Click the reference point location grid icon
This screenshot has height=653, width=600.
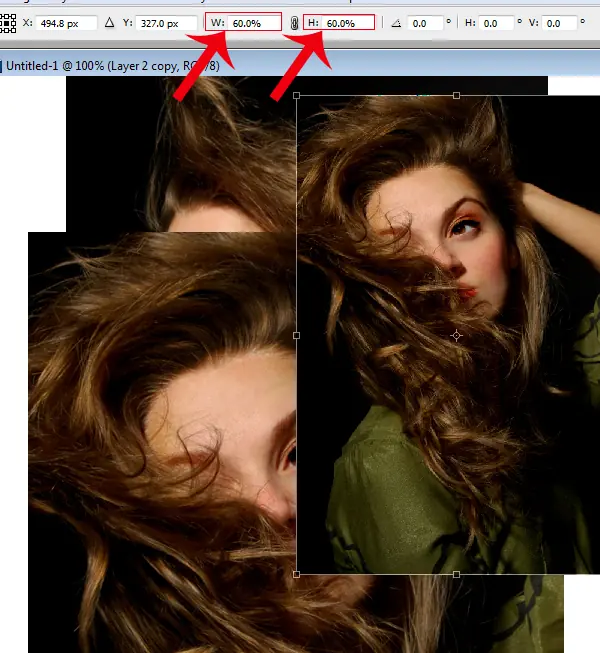tap(7, 23)
